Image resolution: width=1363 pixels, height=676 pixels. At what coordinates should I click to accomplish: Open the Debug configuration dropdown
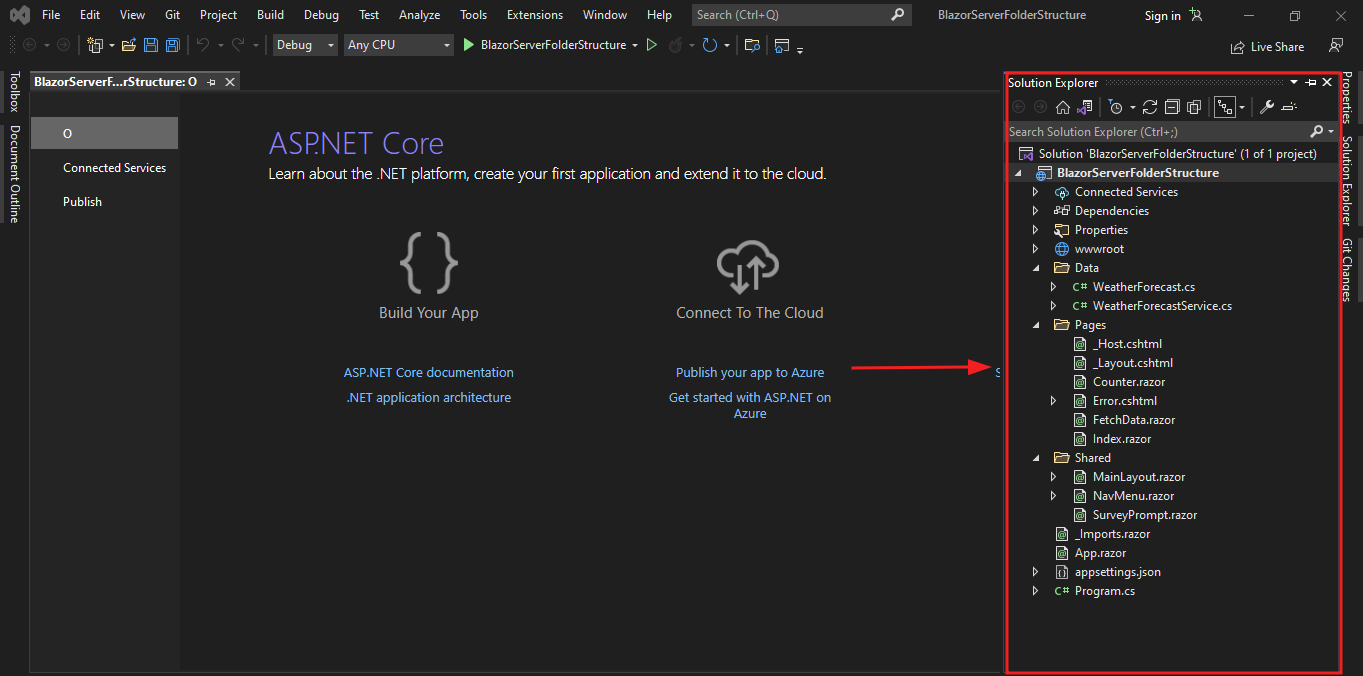point(305,45)
